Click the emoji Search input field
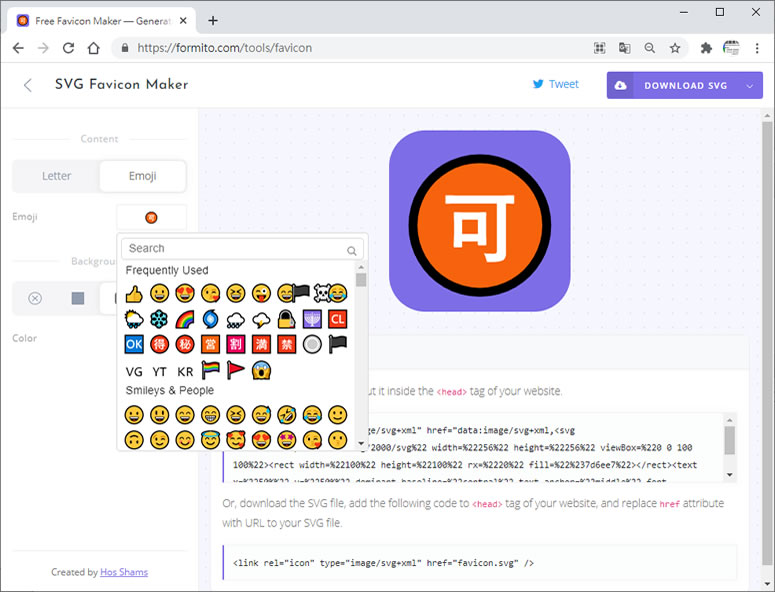 tap(235, 248)
